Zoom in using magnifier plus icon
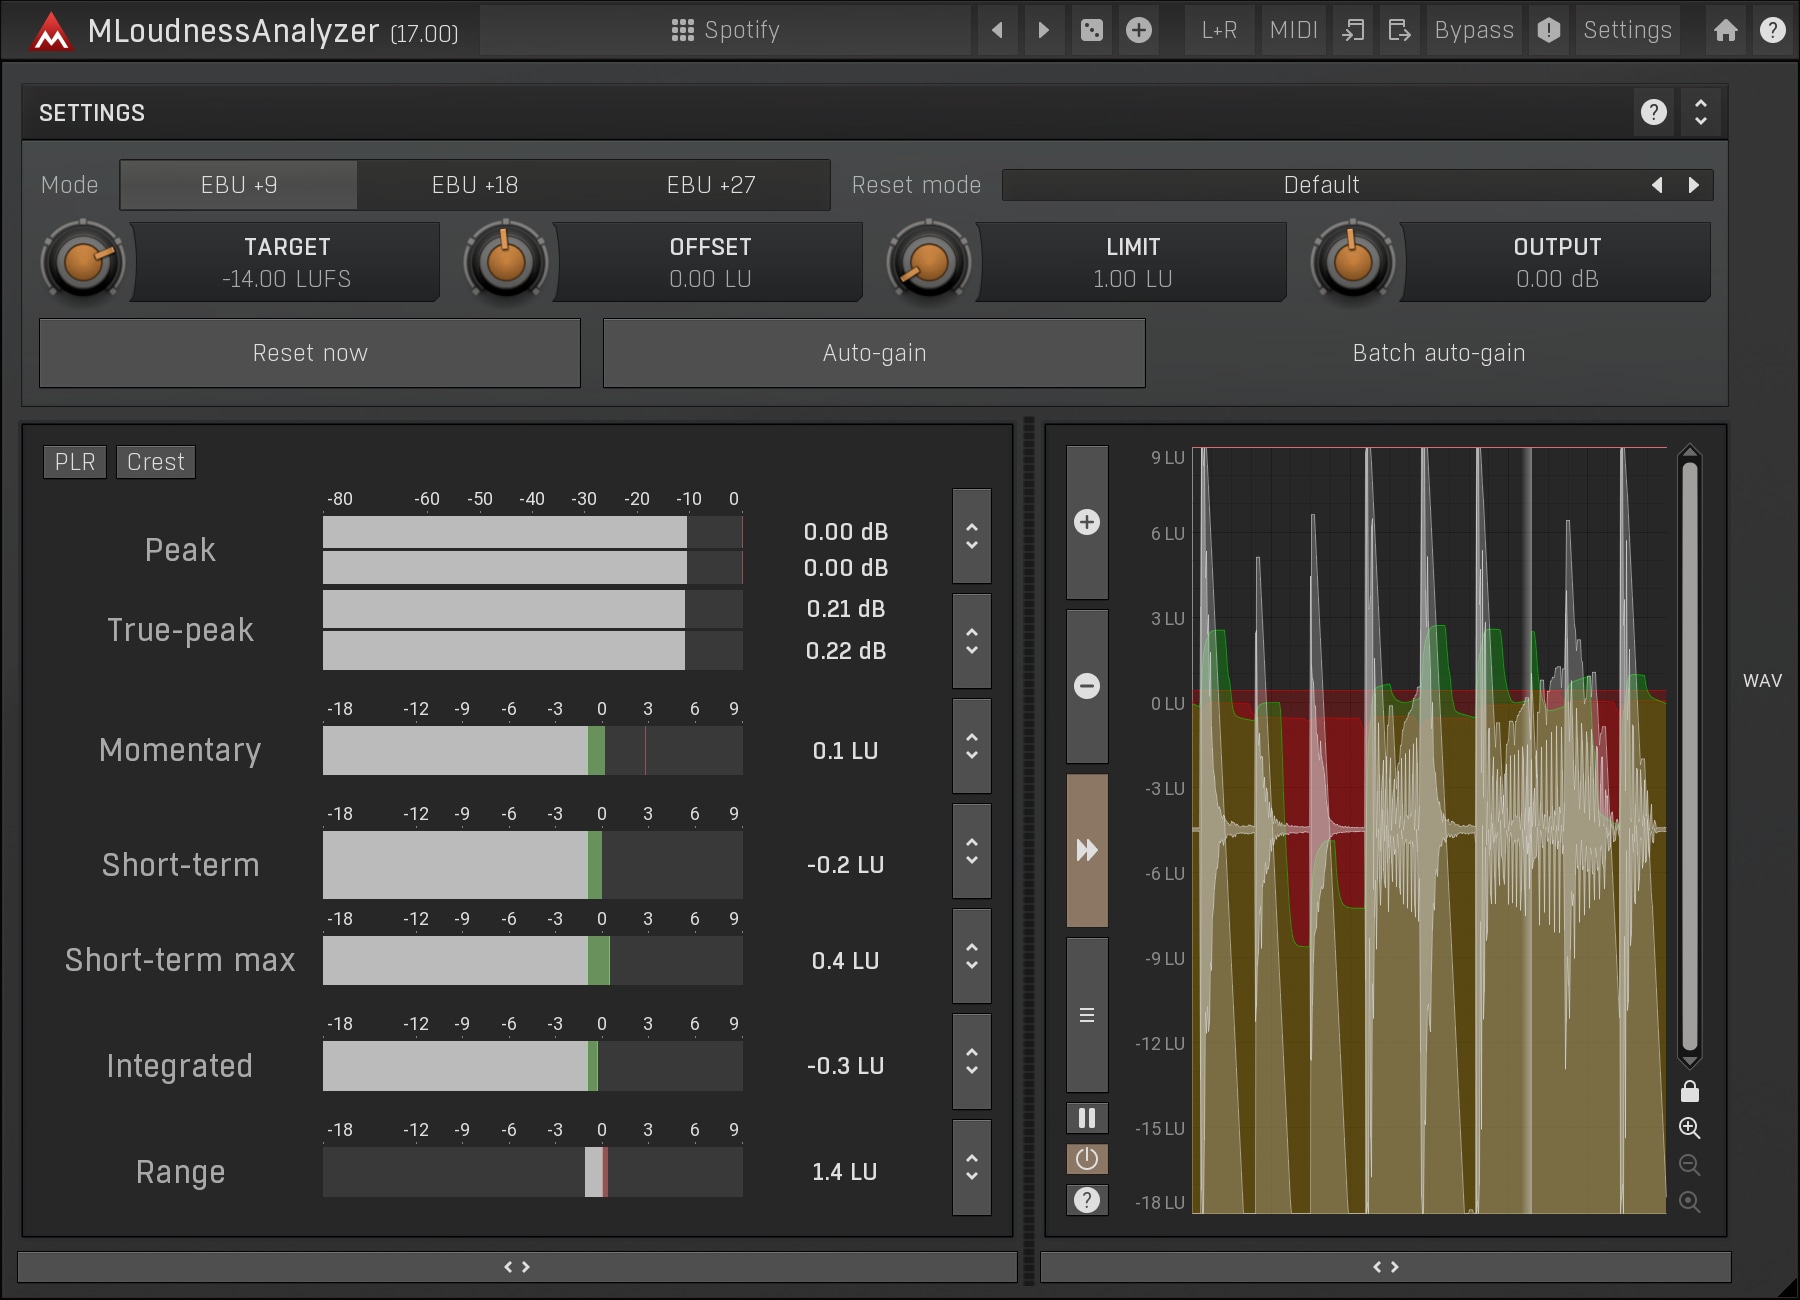The height and width of the screenshot is (1300, 1800). pyautogui.click(x=1690, y=1128)
